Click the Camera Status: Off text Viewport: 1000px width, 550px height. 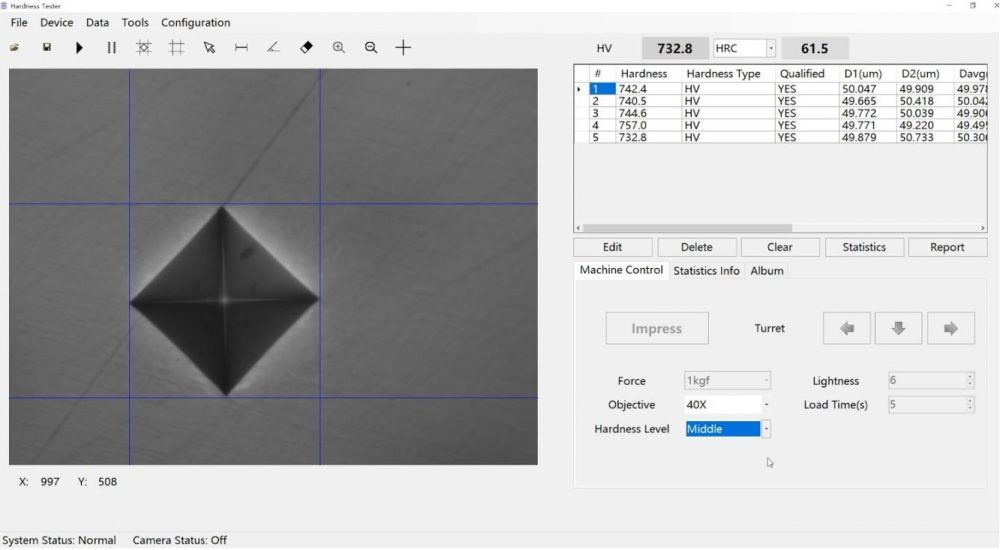pos(180,540)
